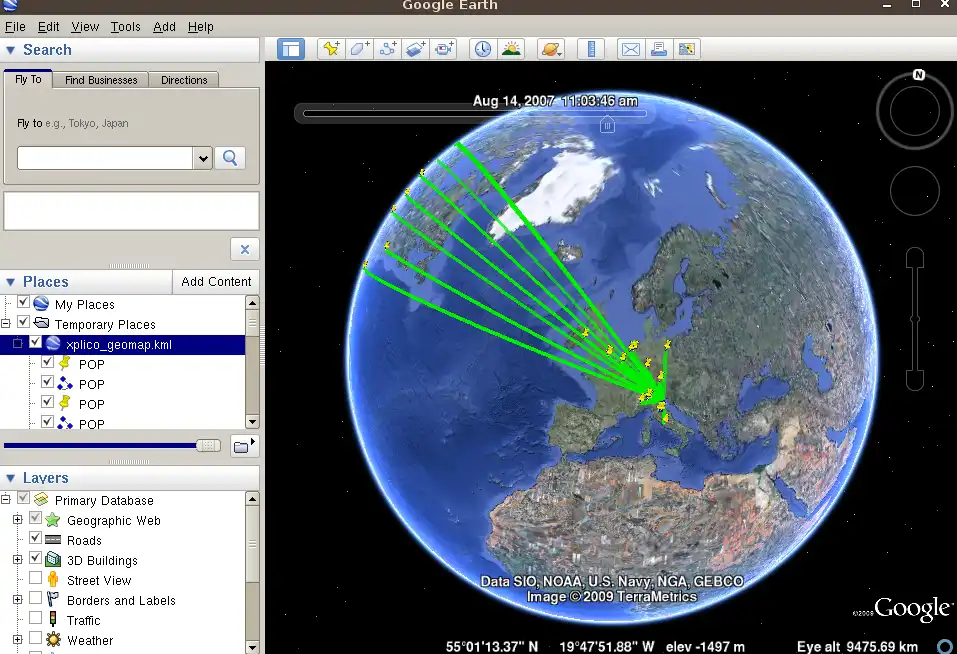This screenshot has width=957, height=654.
Task: Click the North indicator on compass
Action: pos(919,75)
